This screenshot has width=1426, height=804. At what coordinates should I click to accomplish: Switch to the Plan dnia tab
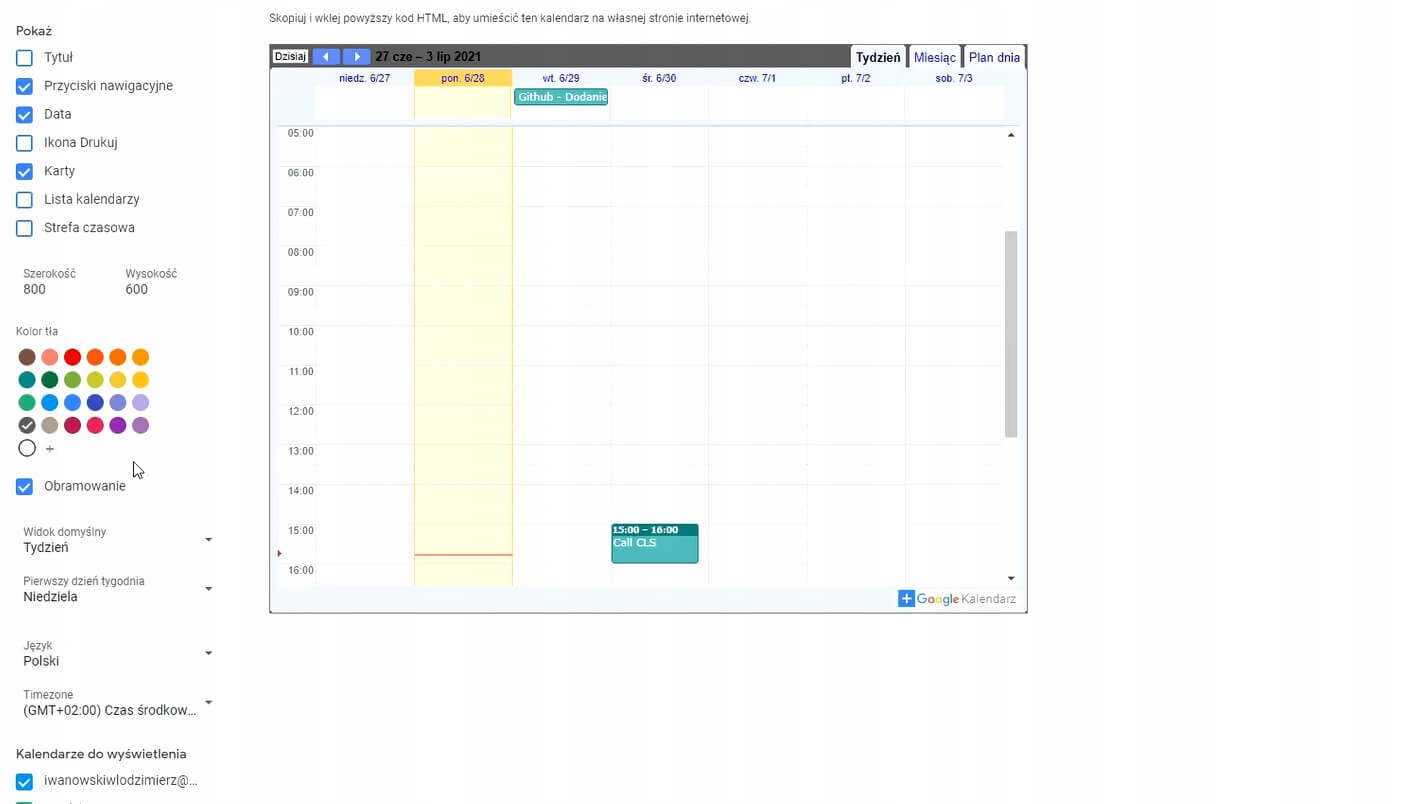994,58
